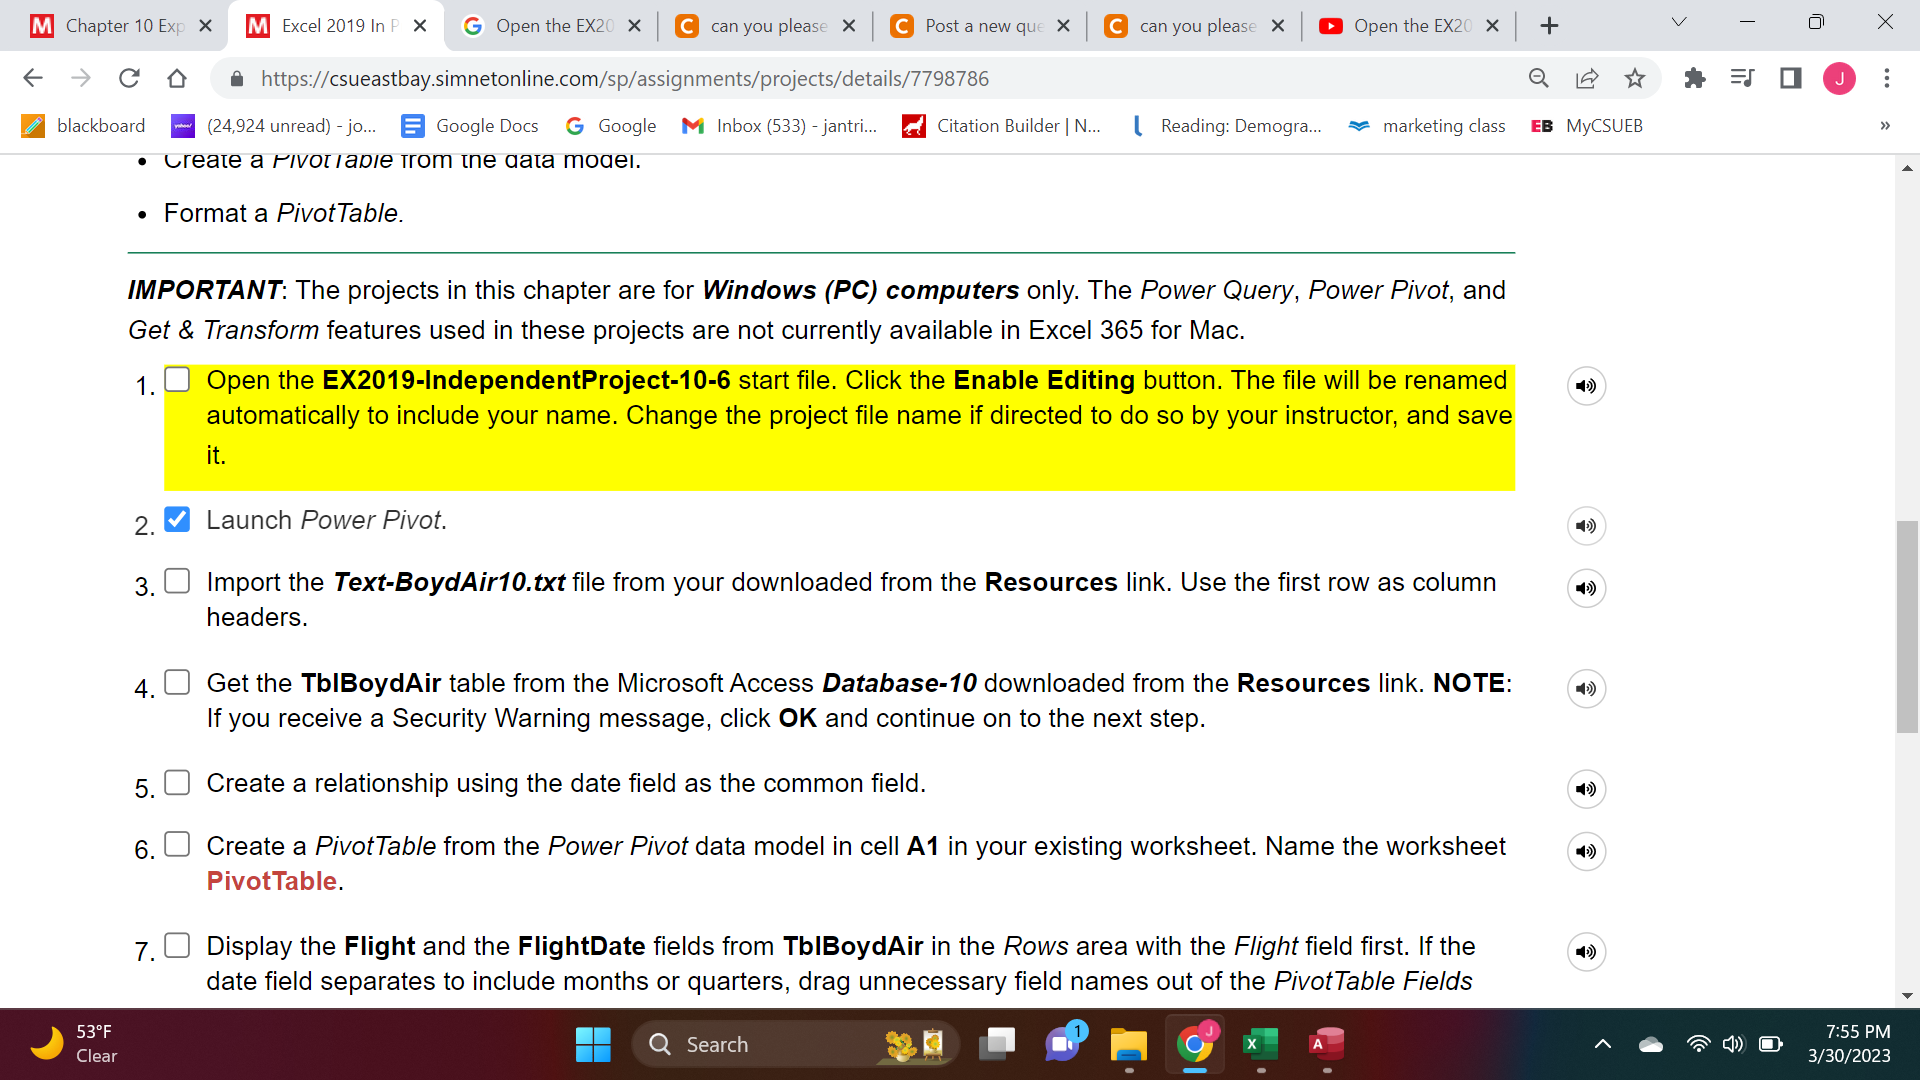Open the zoom magnifier icon in address bar

pyautogui.click(x=1539, y=78)
